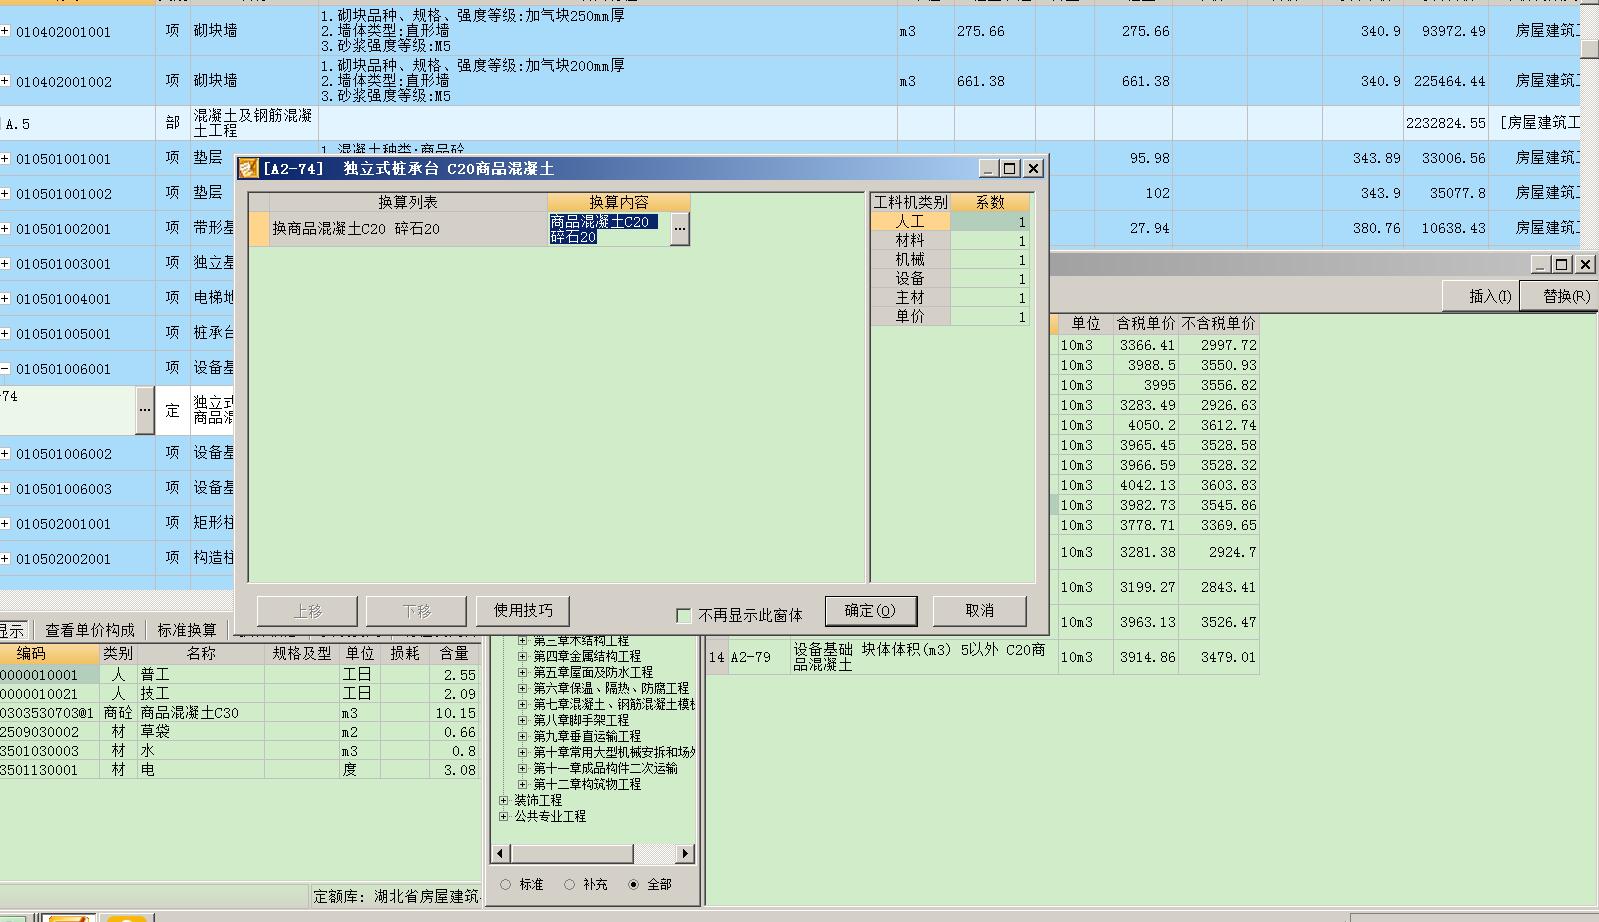Image resolution: width=1599 pixels, height=922 pixels.
Task: Click the 使用技巧 button
Action: click(523, 610)
